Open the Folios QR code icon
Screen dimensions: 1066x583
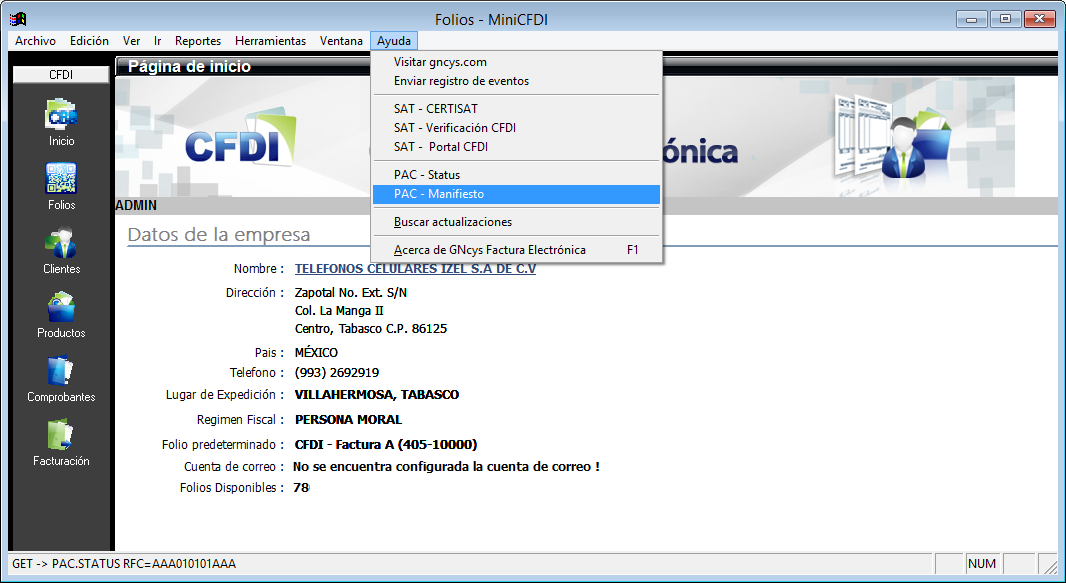pyautogui.click(x=61, y=178)
